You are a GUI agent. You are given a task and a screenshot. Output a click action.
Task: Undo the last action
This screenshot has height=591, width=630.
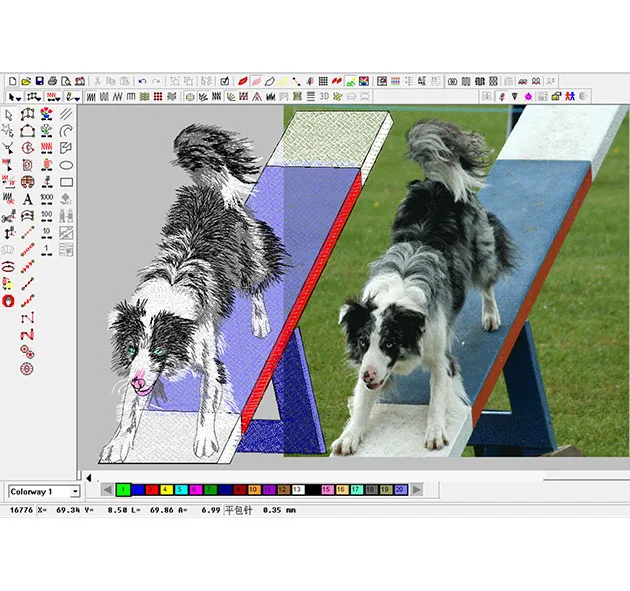coord(143,80)
